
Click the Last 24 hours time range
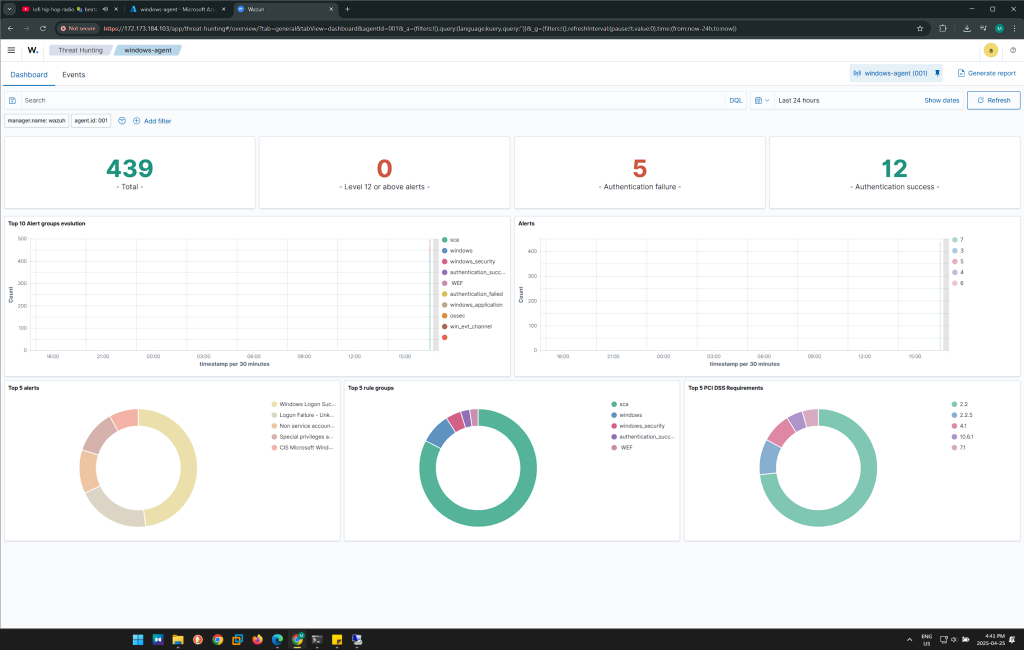click(799, 101)
